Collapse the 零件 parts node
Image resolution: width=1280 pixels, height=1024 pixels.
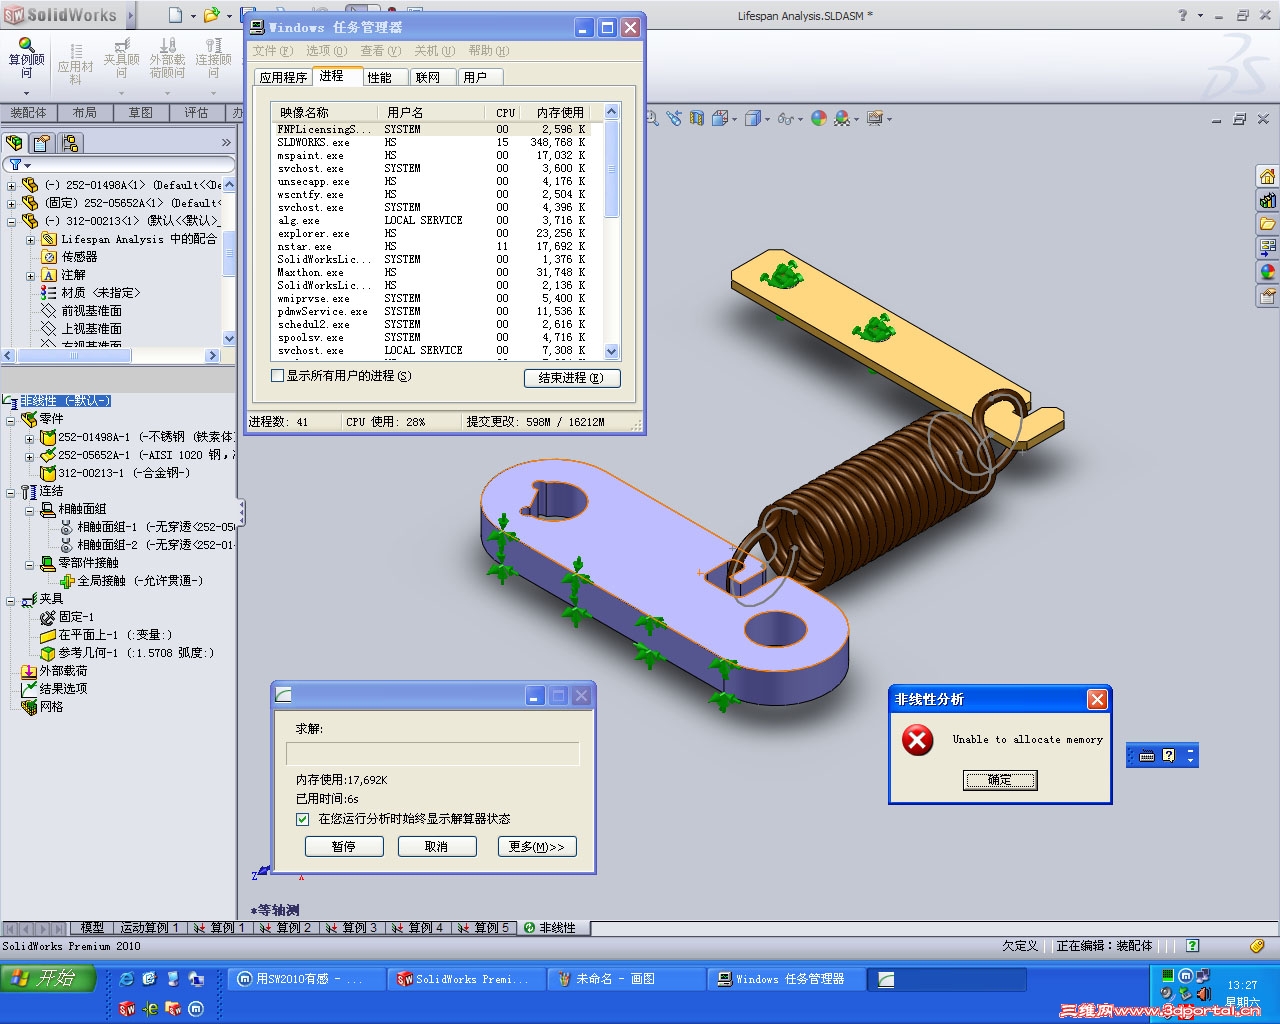tap(11, 420)
